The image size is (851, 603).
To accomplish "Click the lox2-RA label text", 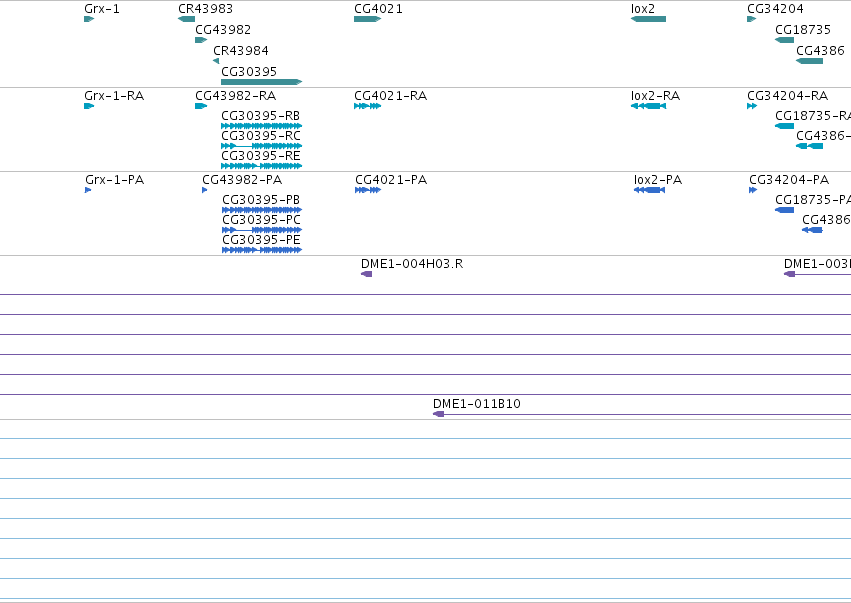I will click(x=655, y=96).
